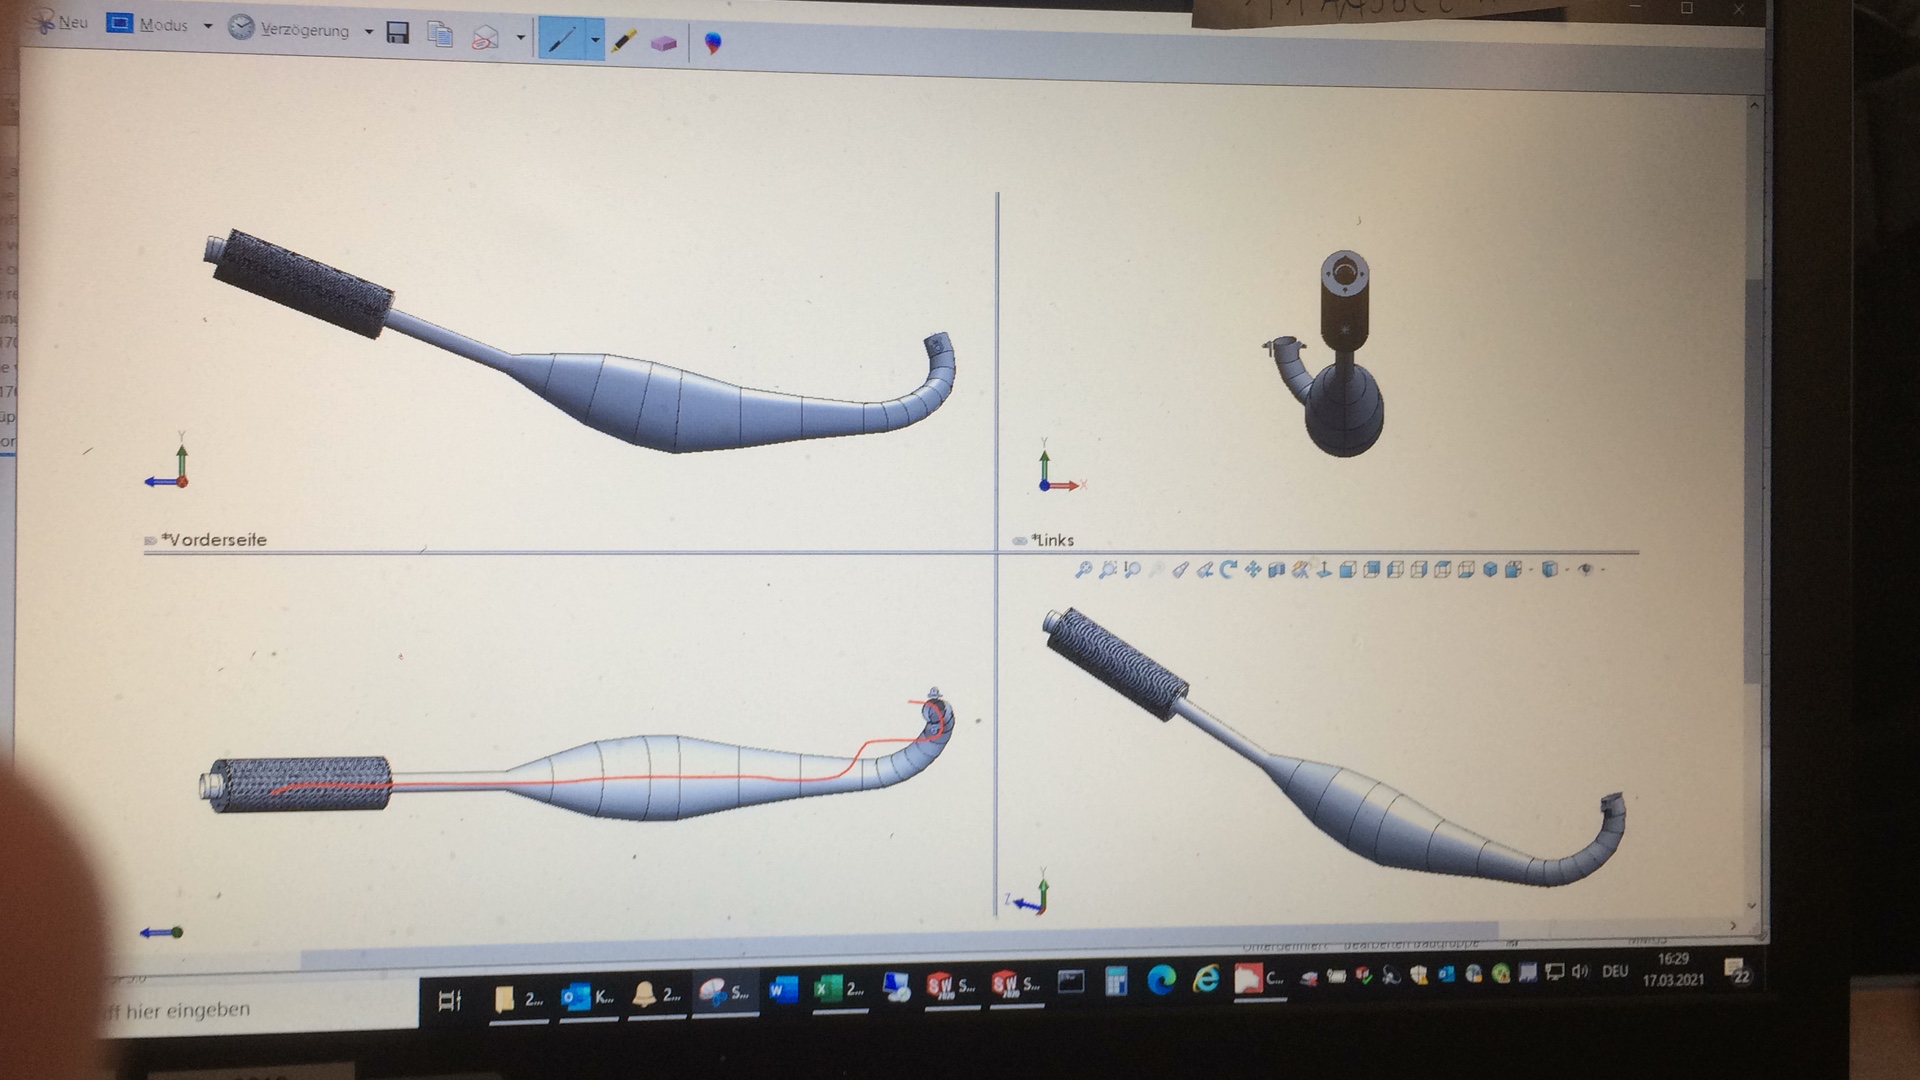Viewport: 1920px width, 1080px height.
Task: Expand the Verzögerung delay dropdown
Action: pyautogui.click(x=369, y=32)
